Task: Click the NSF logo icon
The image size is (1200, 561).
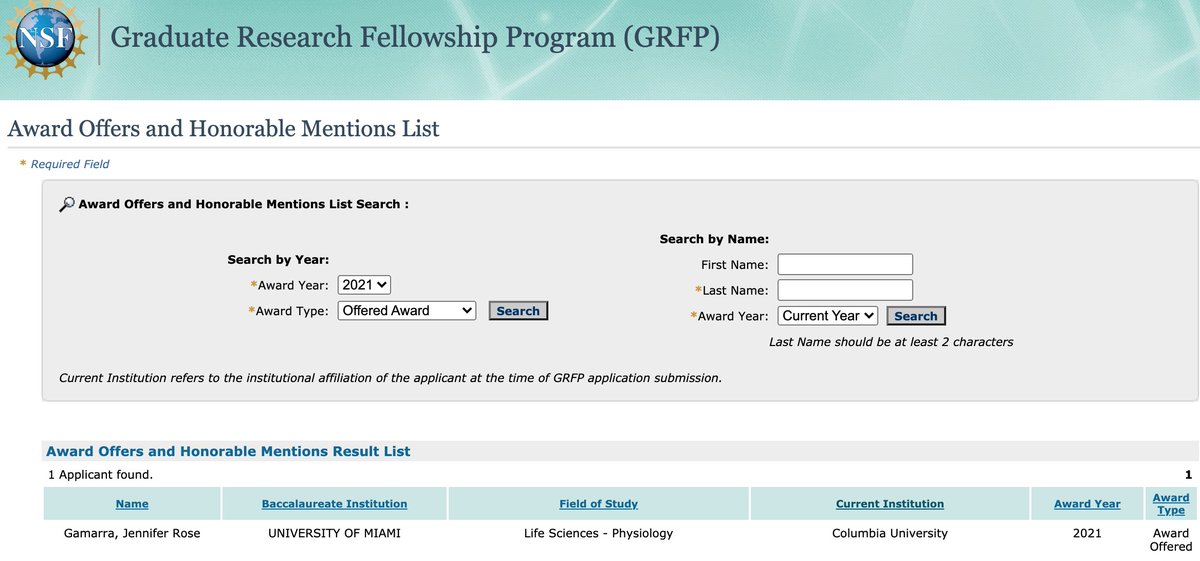Action: (x=46, y=41)
